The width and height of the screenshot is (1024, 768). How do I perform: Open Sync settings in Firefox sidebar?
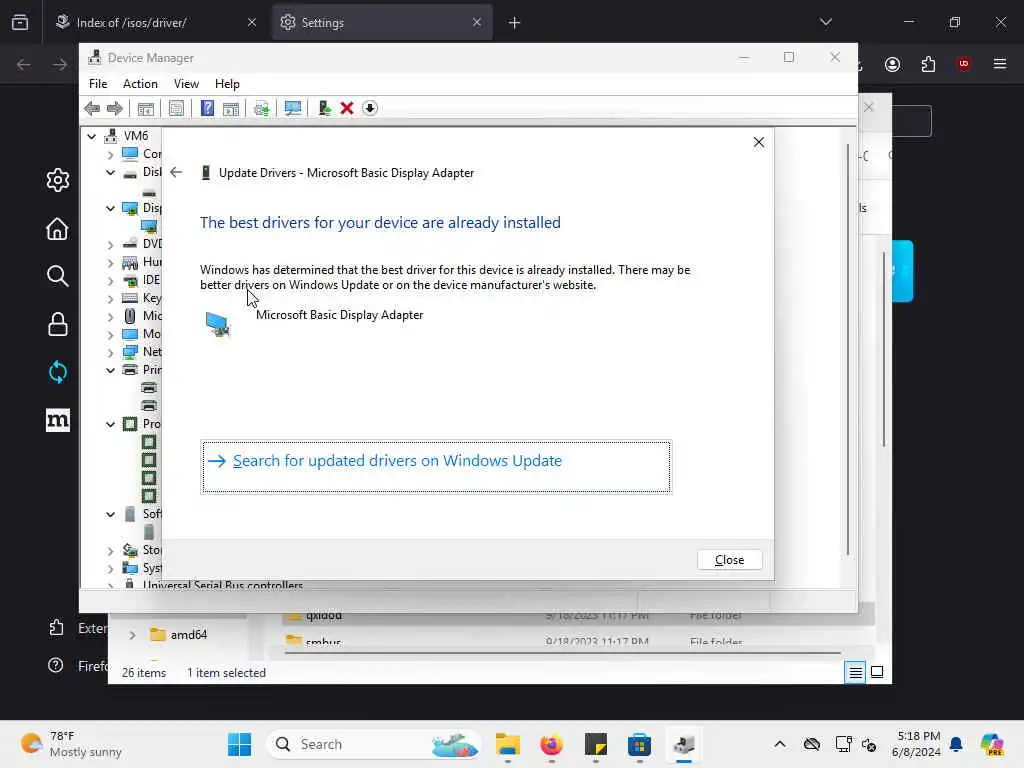coord(57,372)
